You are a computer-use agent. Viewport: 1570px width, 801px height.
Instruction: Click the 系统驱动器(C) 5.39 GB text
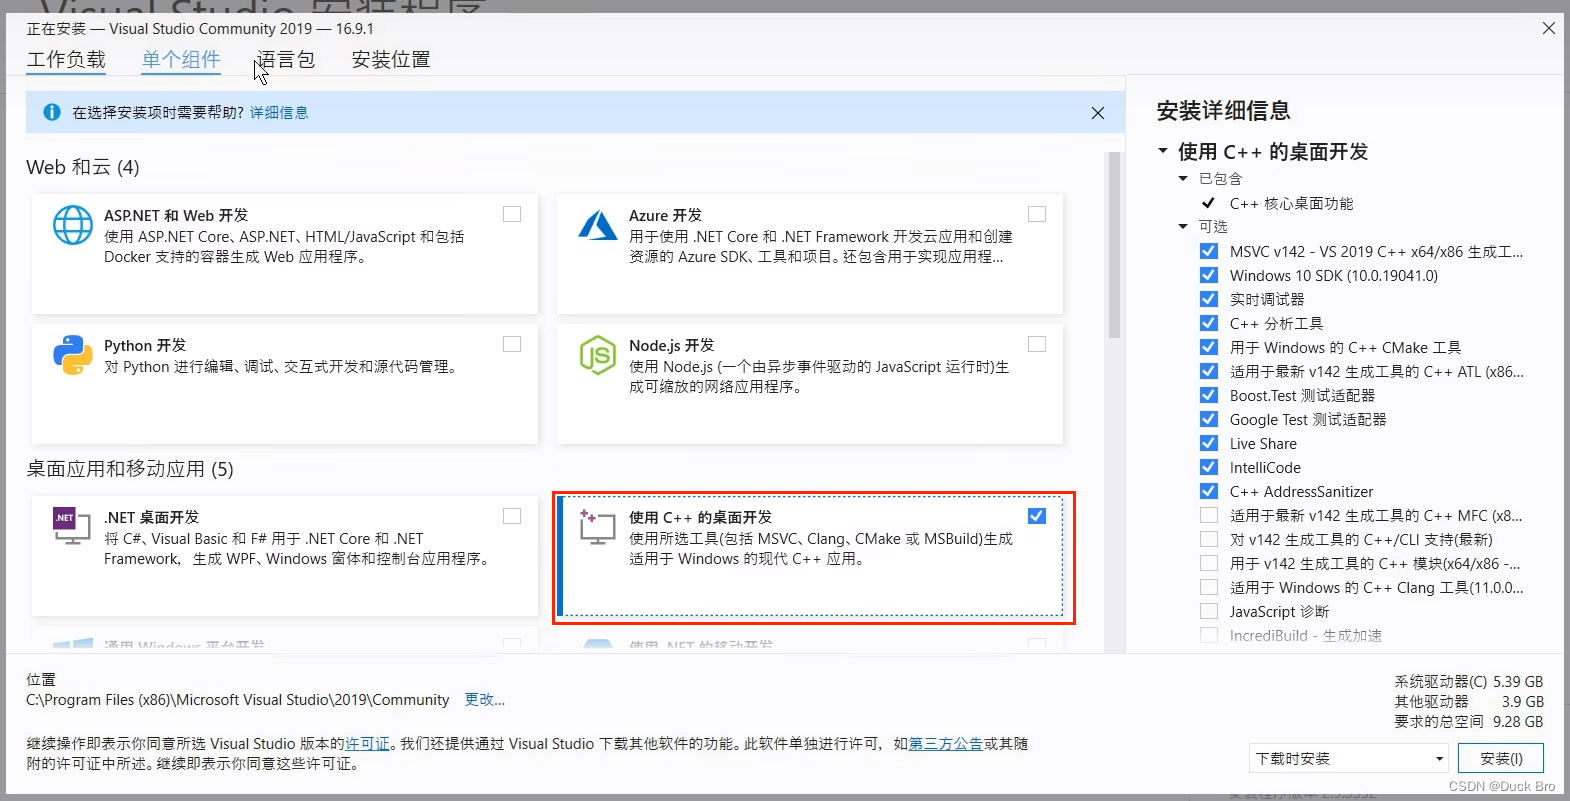pos(1469,681)
